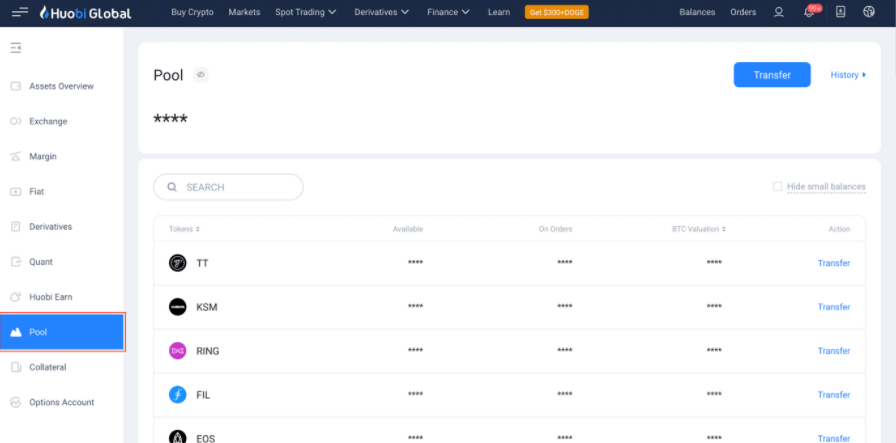The width and height of the screenshot is (896, 443).
Task: Click the RING token name
Action: pos(207,351)
